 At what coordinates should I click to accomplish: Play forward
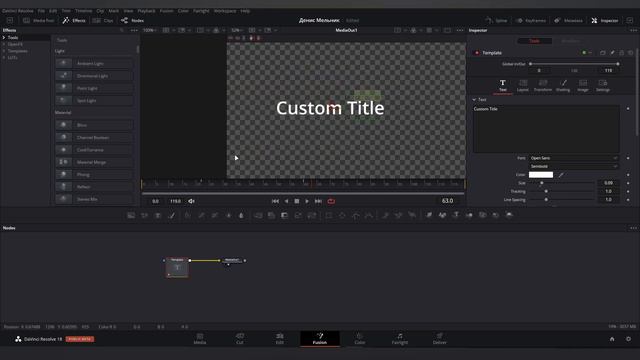point(307,201)
